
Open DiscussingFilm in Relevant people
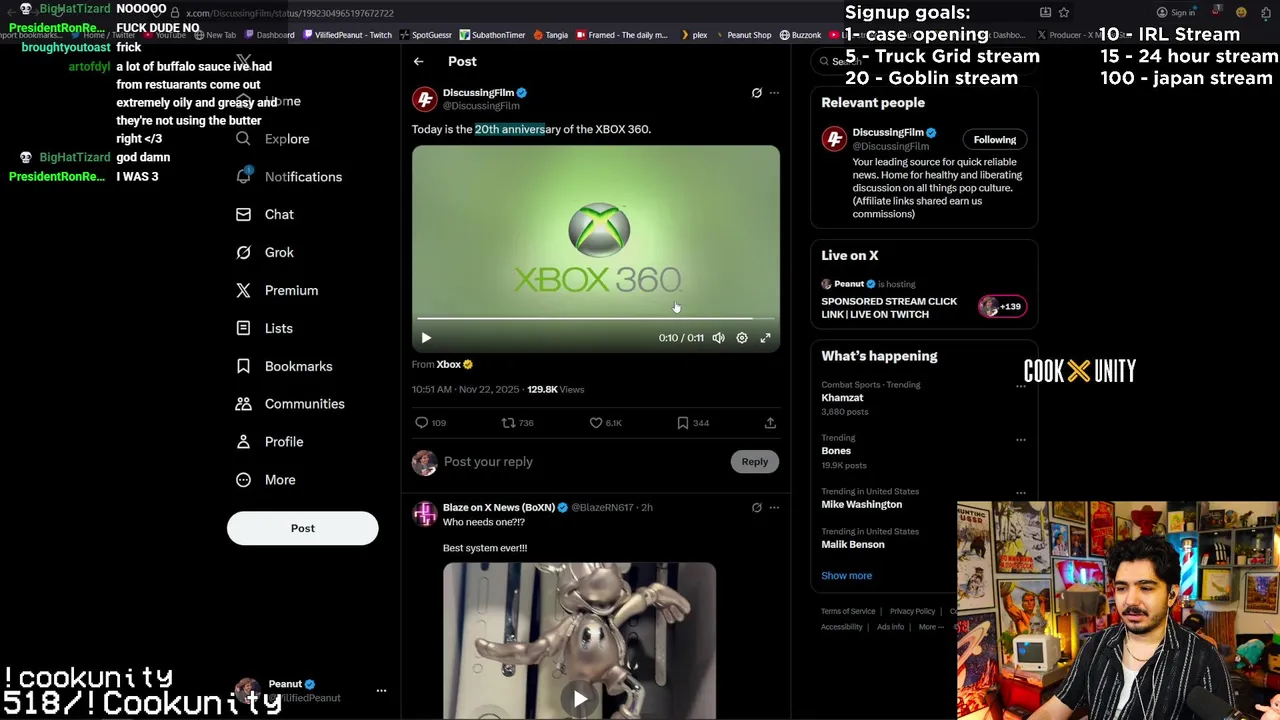pos(888,132)
